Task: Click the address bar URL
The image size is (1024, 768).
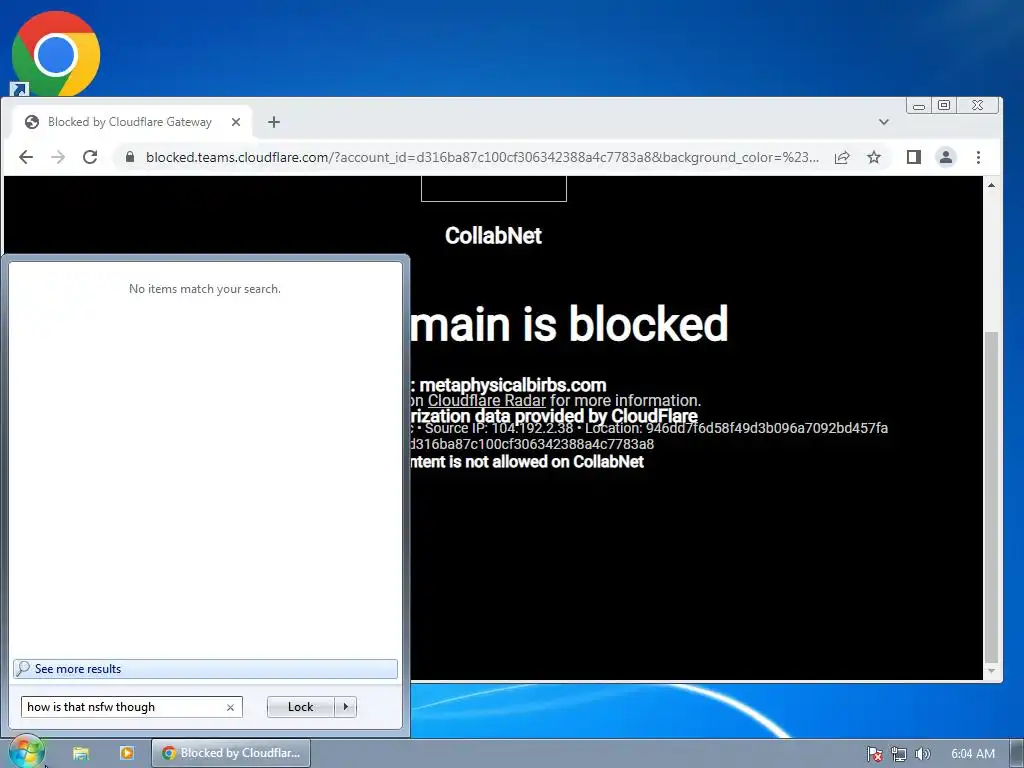Action: (x=482, y=157)
